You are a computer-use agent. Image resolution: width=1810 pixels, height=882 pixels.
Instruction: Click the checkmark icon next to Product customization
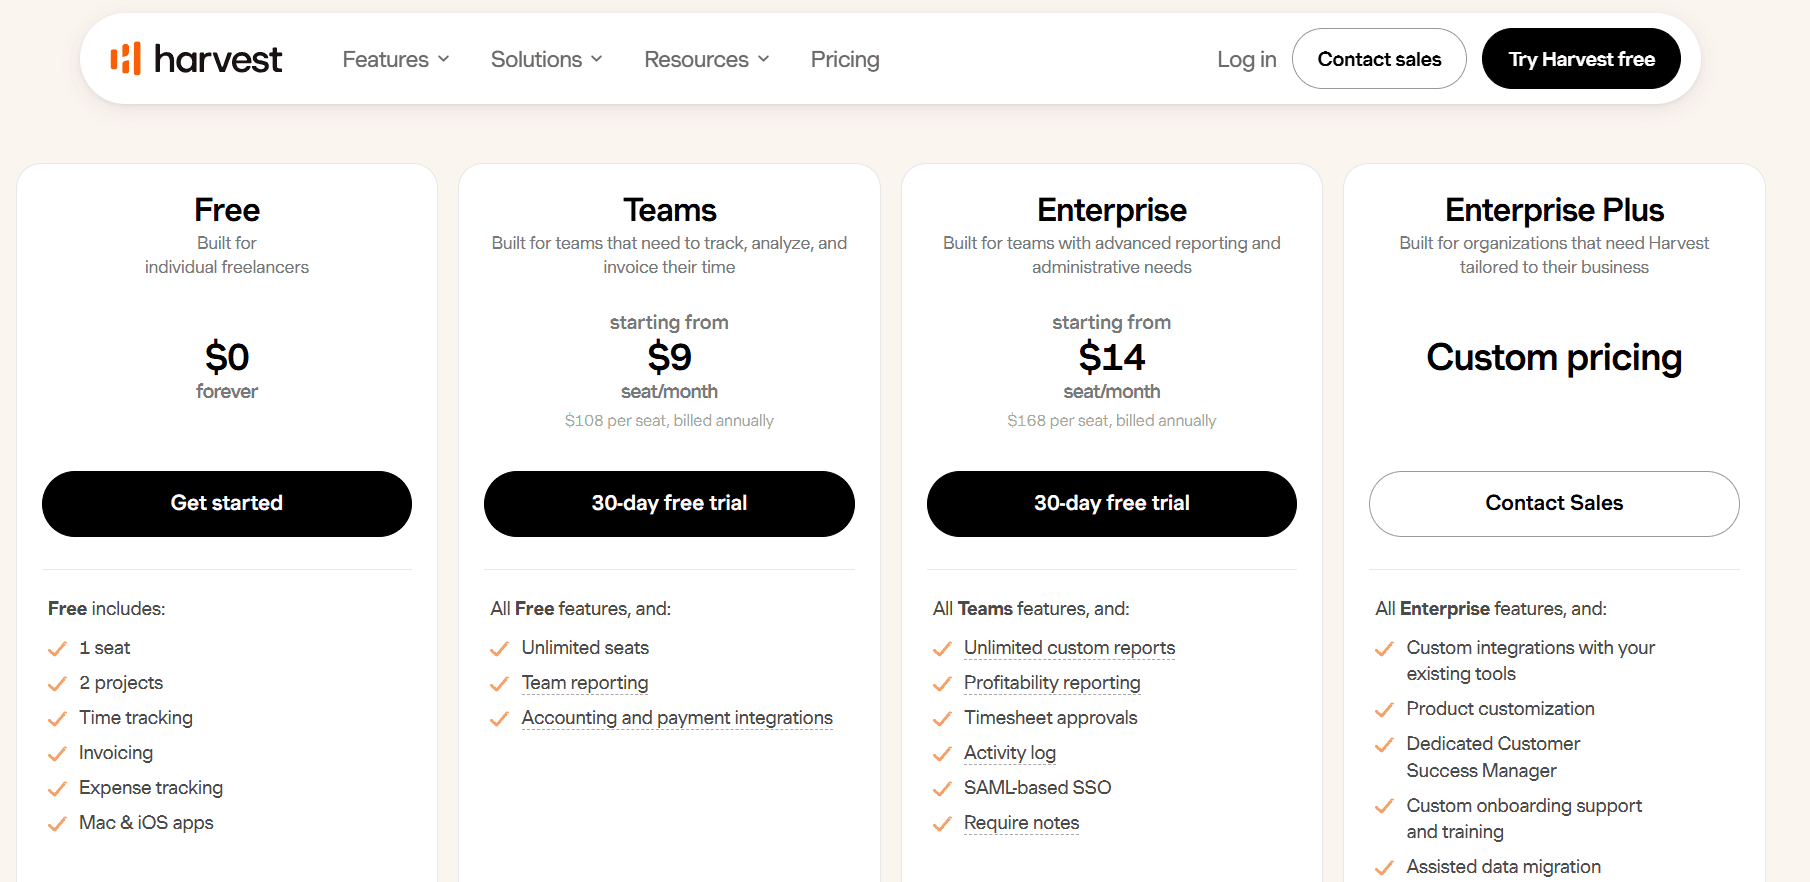[1384, 710]
